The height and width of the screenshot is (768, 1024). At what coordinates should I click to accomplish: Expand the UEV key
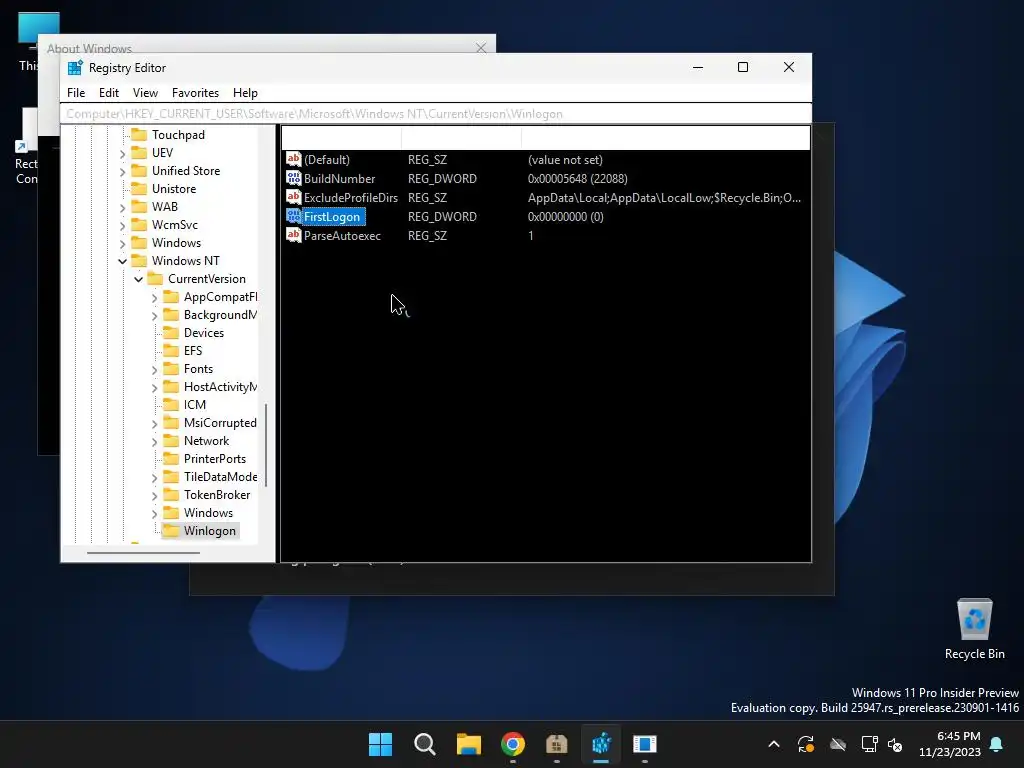tap(122, 153)
